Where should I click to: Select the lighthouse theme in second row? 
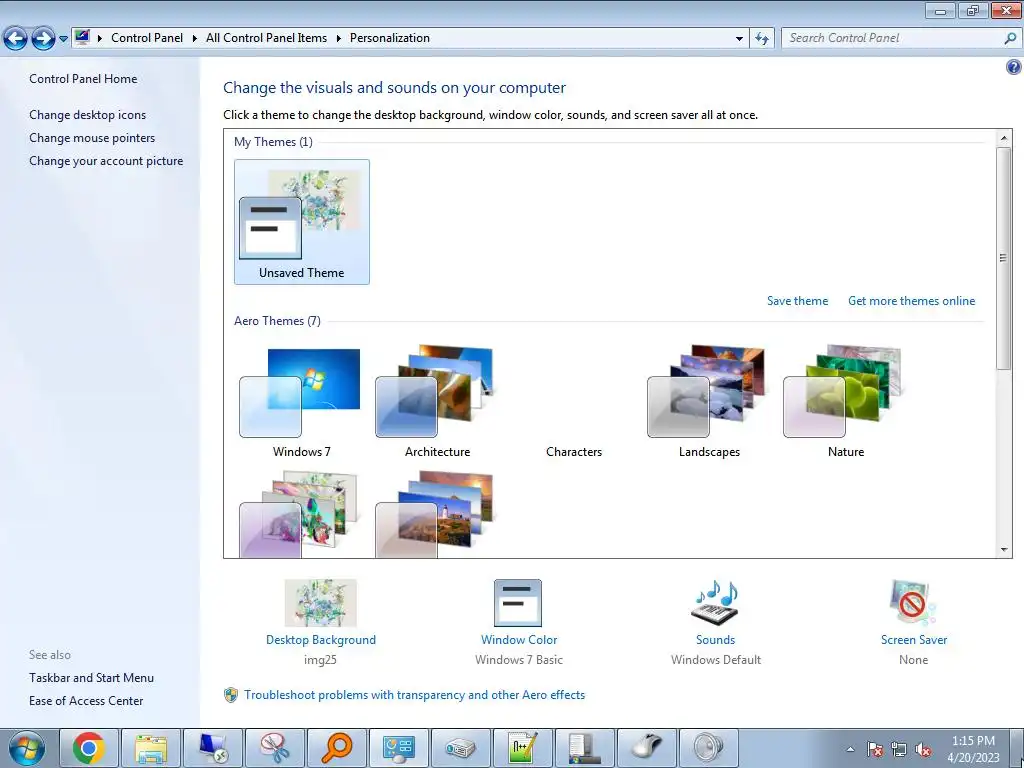click(x=434, y=515)
